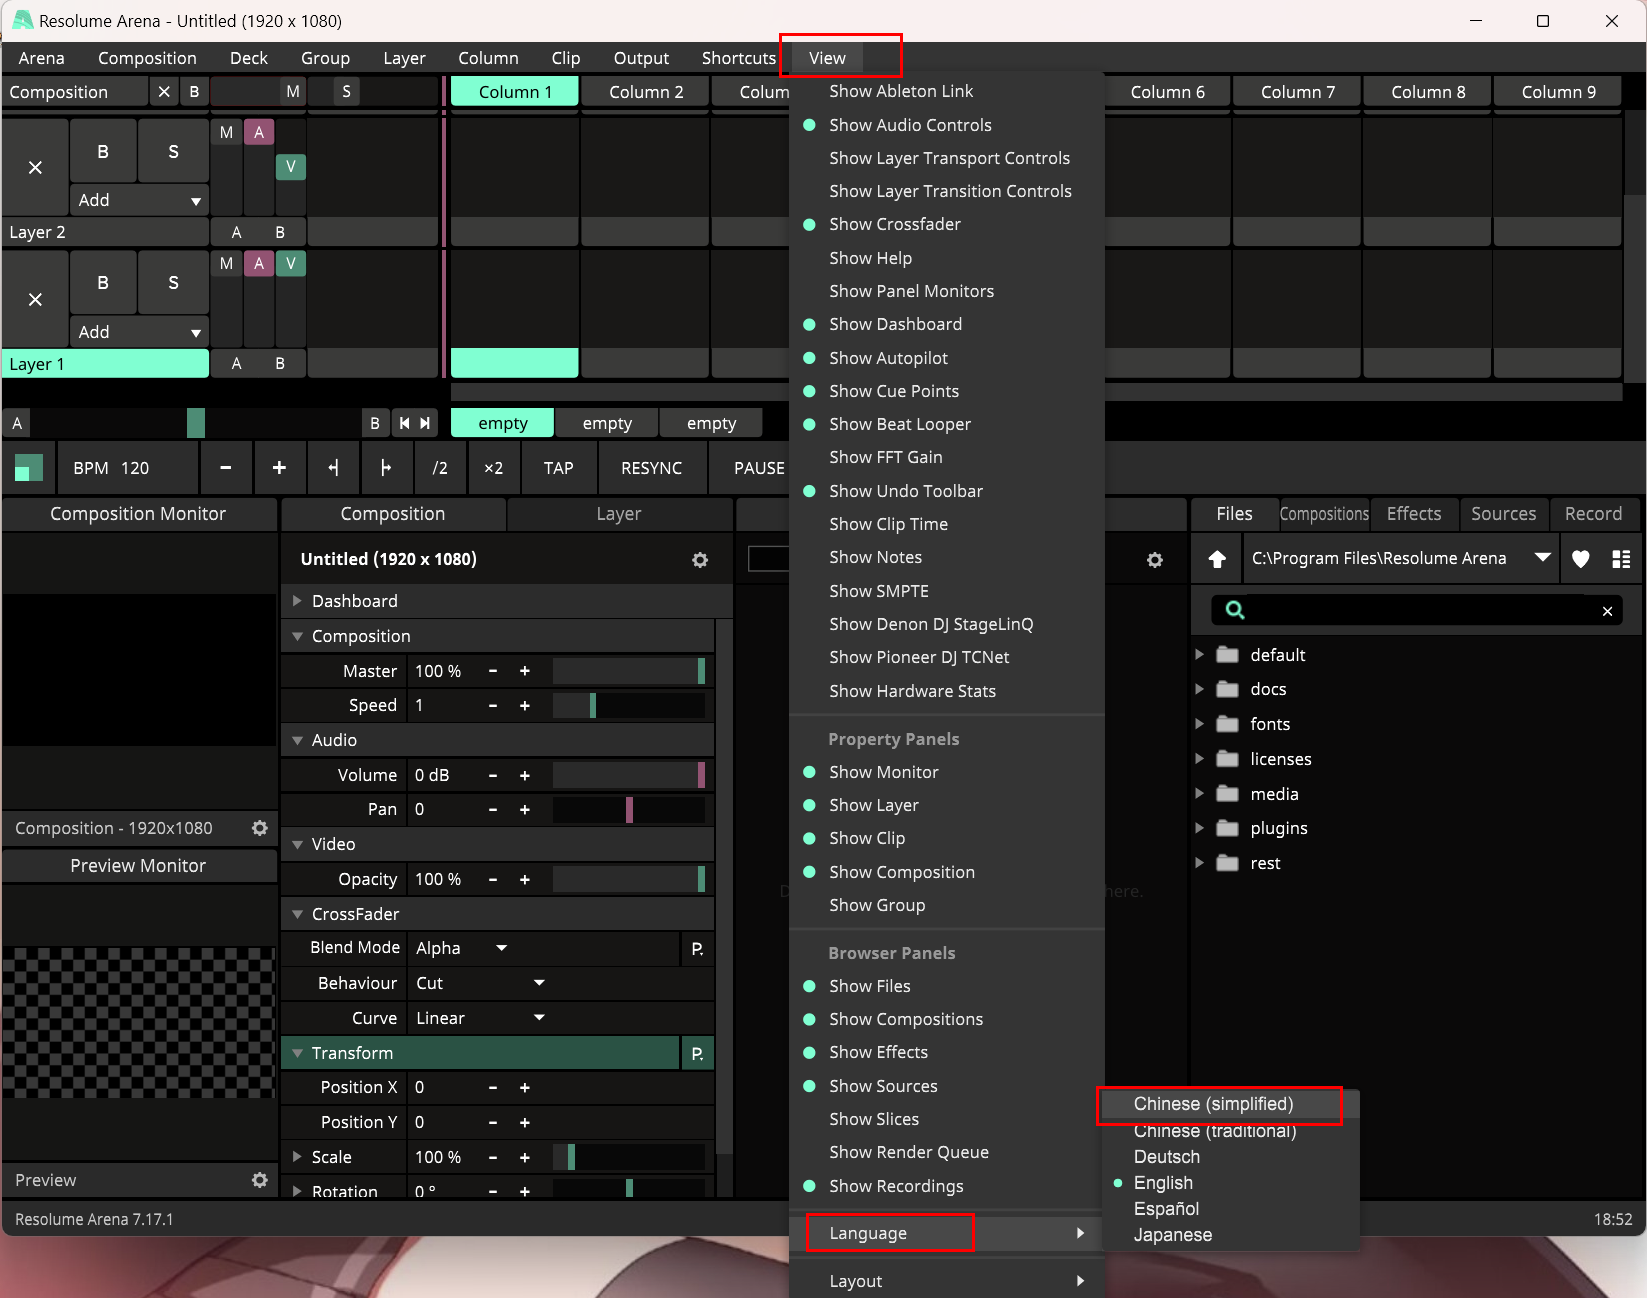The image size is (1647, 1298).
Task: Click the composition settings gear icon
Action: (700, 560)
